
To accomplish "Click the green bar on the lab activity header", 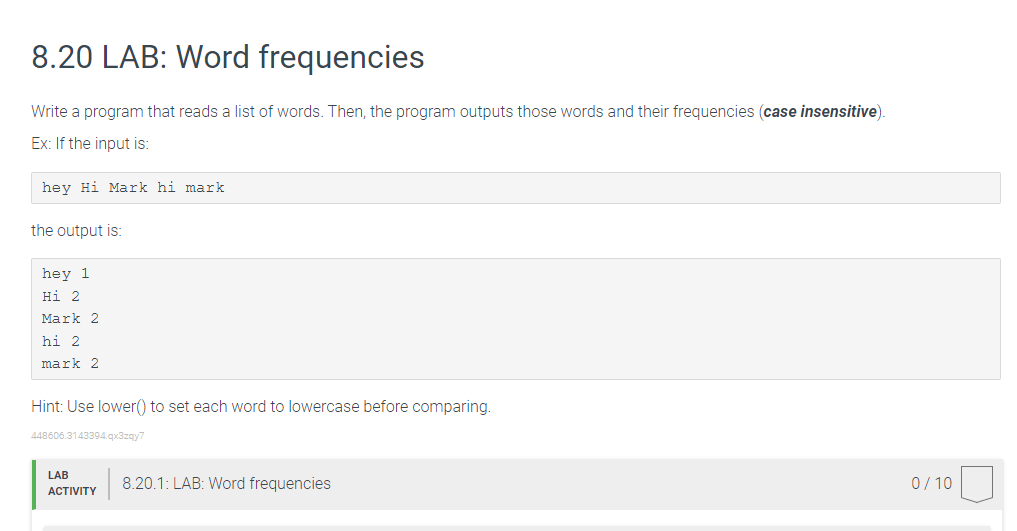I will point(34,484).
